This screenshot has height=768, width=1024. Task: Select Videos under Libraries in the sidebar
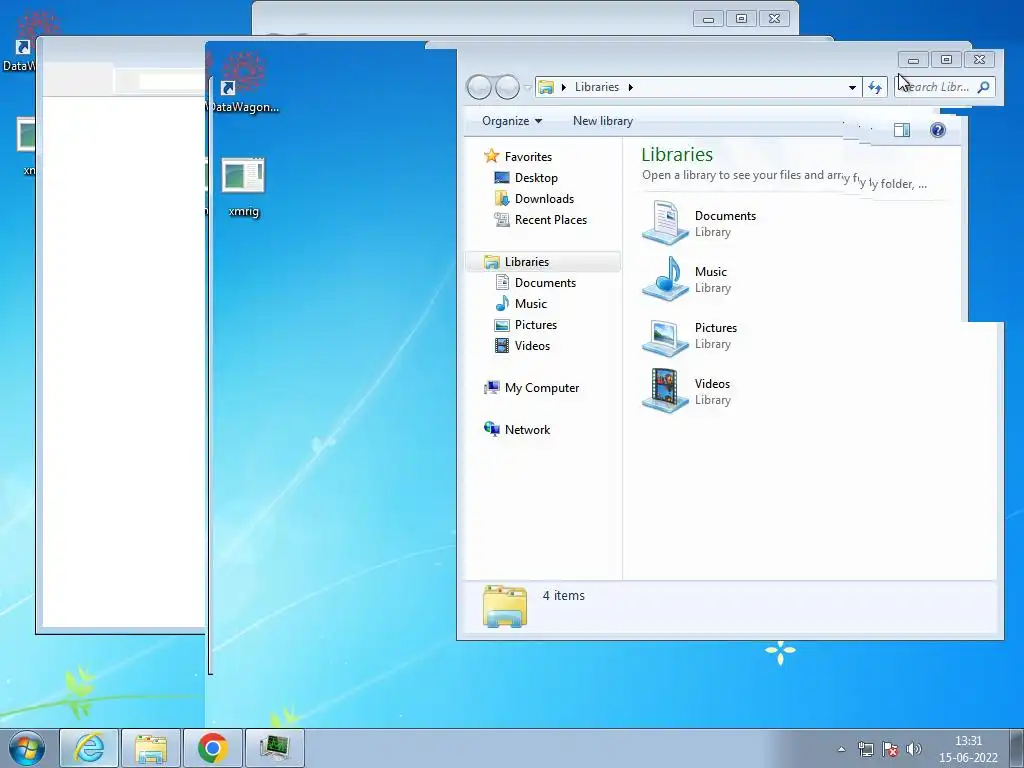(522, 345)
